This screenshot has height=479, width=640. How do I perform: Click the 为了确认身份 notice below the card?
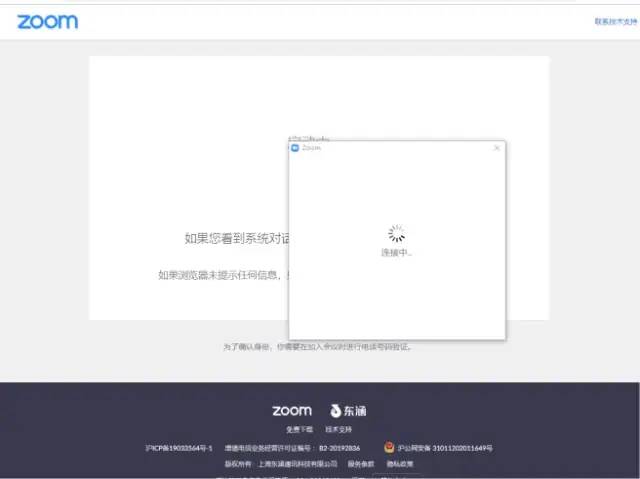[x=318, y=347]
